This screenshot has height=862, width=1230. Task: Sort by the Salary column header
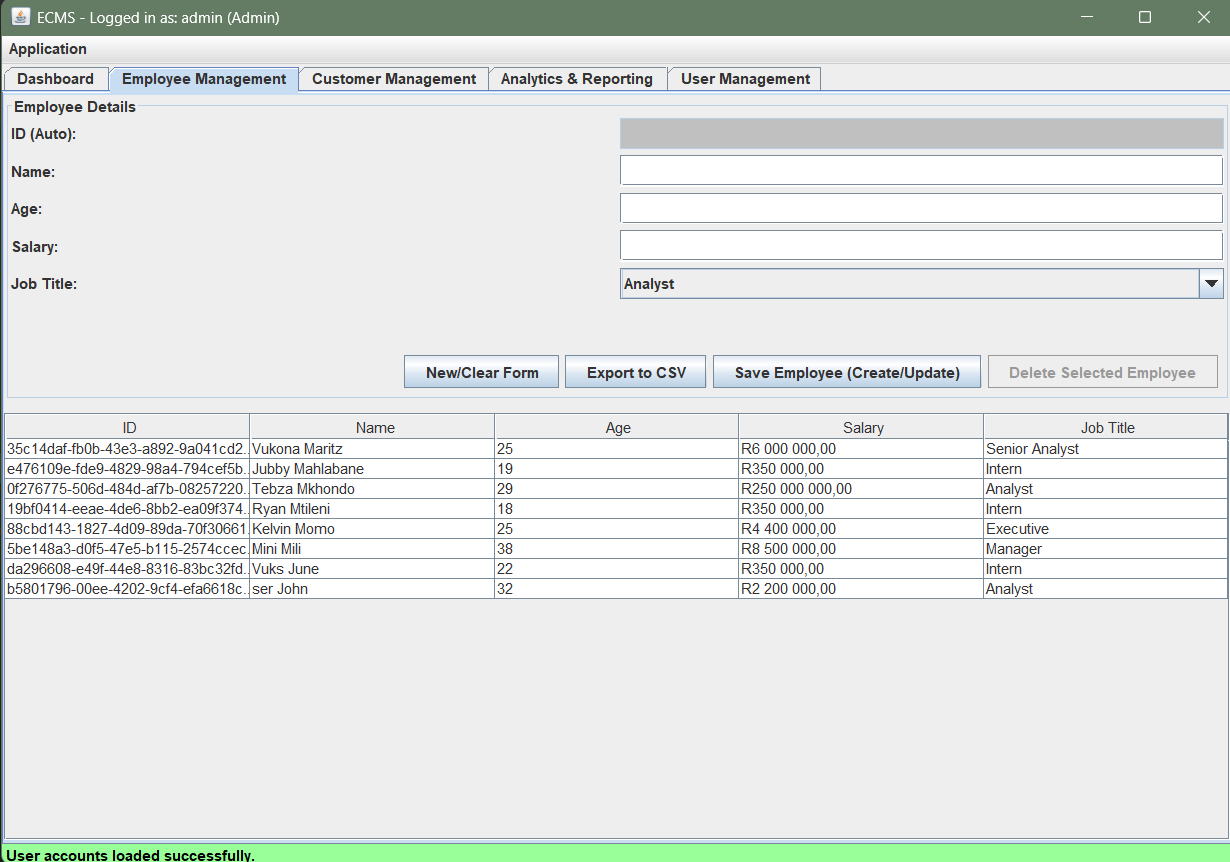[x=862, y=427]
